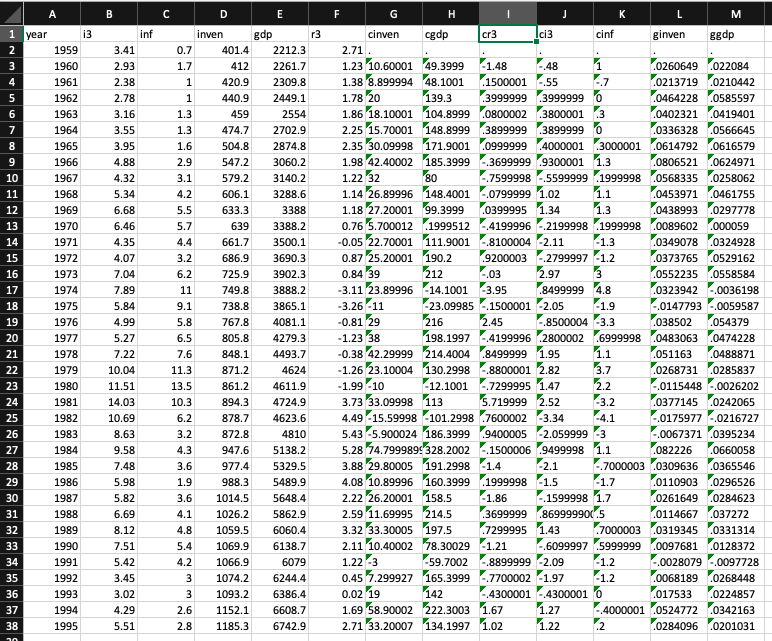Select column F header
Viewport: 772px width, 641px height.
337,14
